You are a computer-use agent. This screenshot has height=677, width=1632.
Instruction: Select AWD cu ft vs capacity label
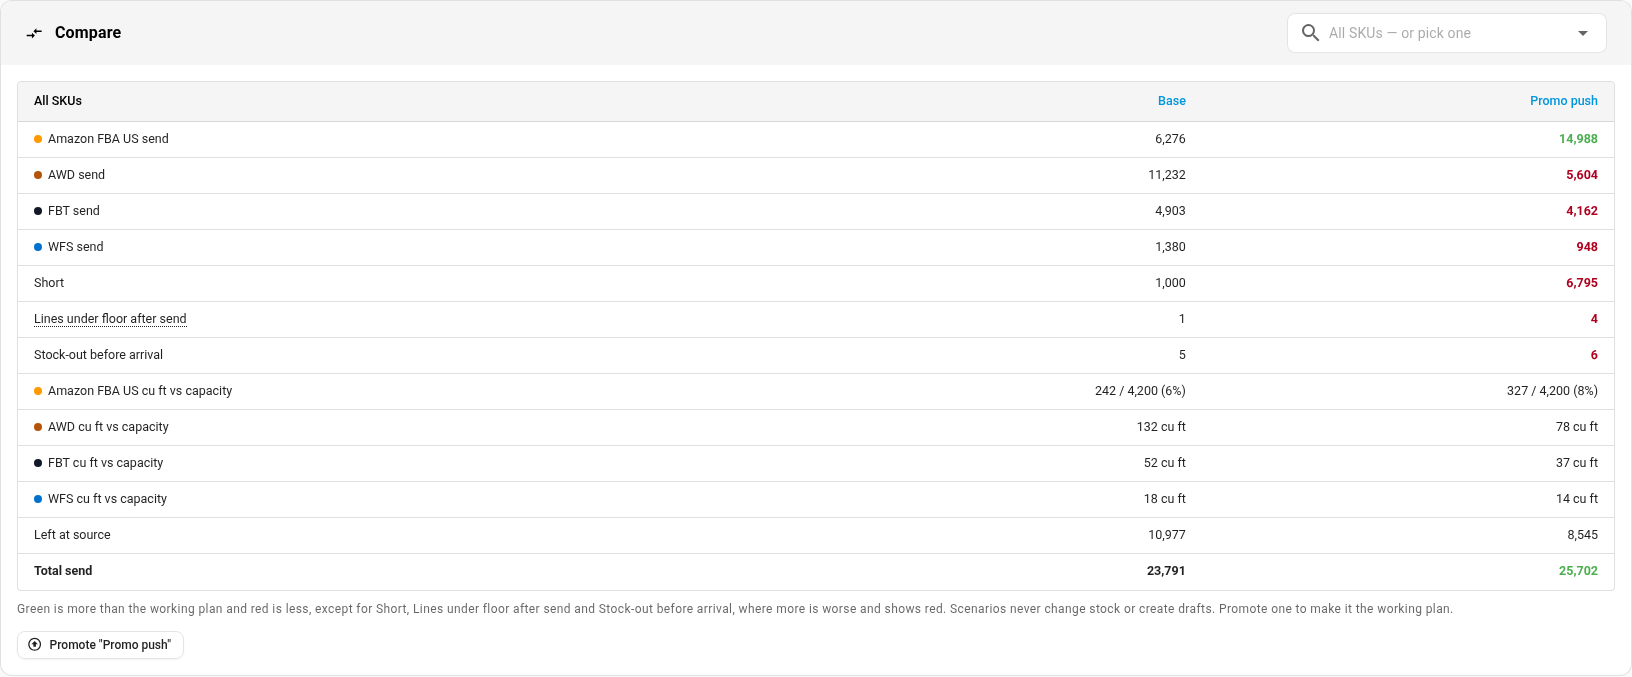point(108,427)
